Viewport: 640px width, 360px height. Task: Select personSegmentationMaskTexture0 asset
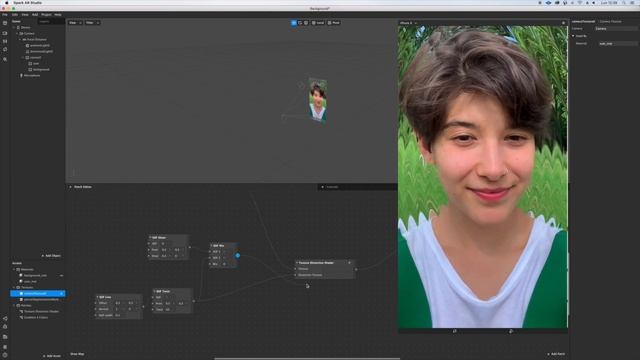pyautogui.click(x=41, y=300)
